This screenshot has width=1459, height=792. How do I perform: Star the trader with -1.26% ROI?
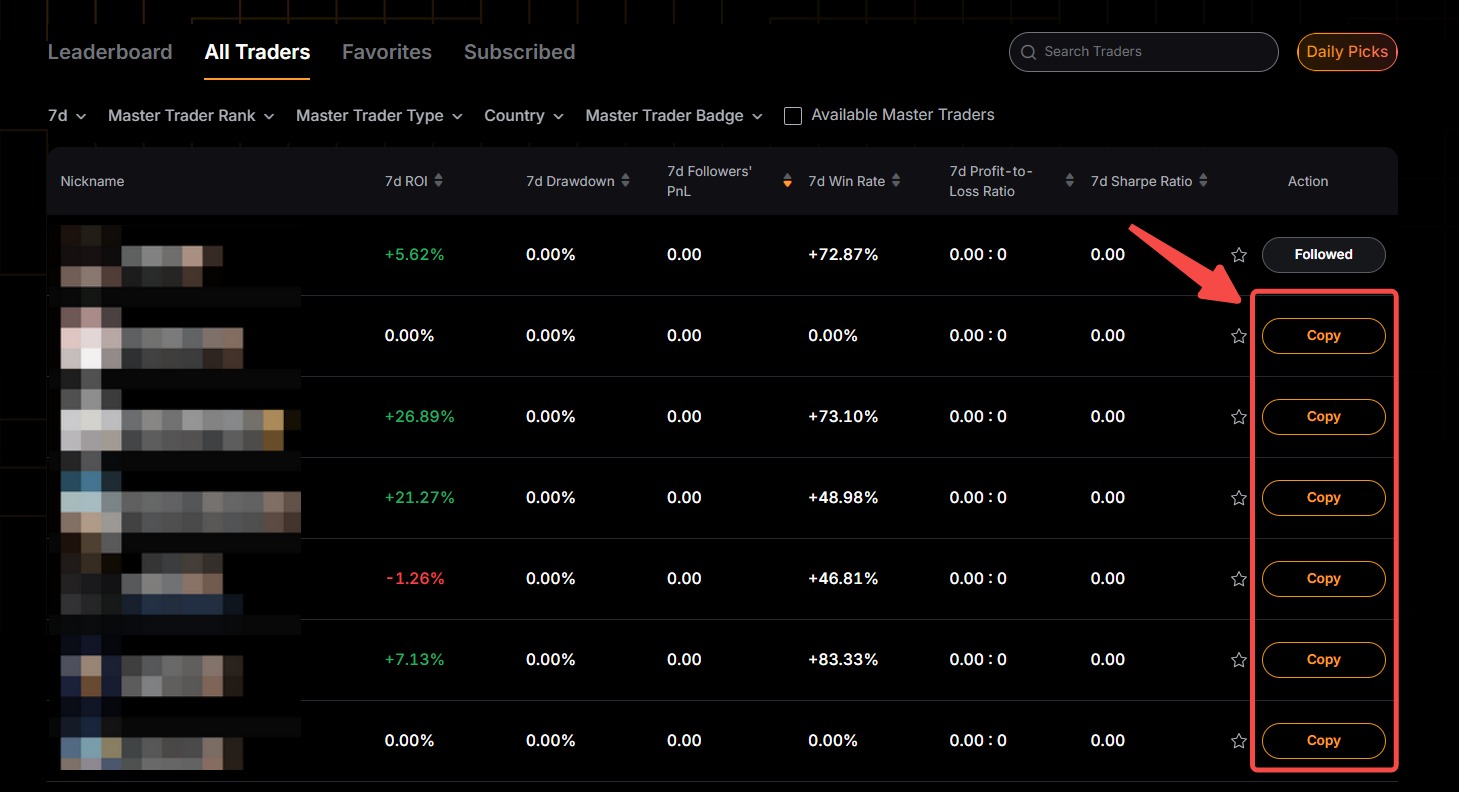click(1239, 579)
